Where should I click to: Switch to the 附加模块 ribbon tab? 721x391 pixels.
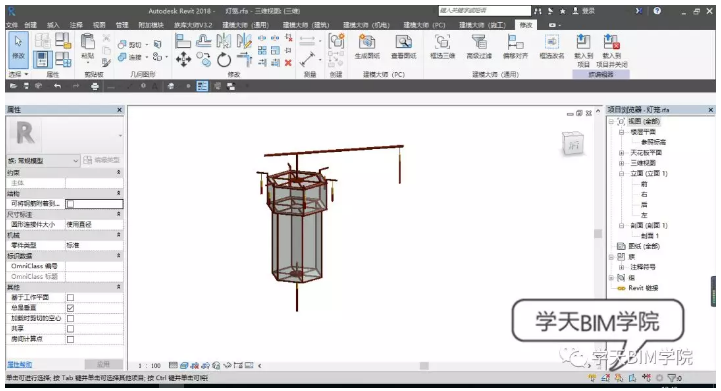[151, 25]
